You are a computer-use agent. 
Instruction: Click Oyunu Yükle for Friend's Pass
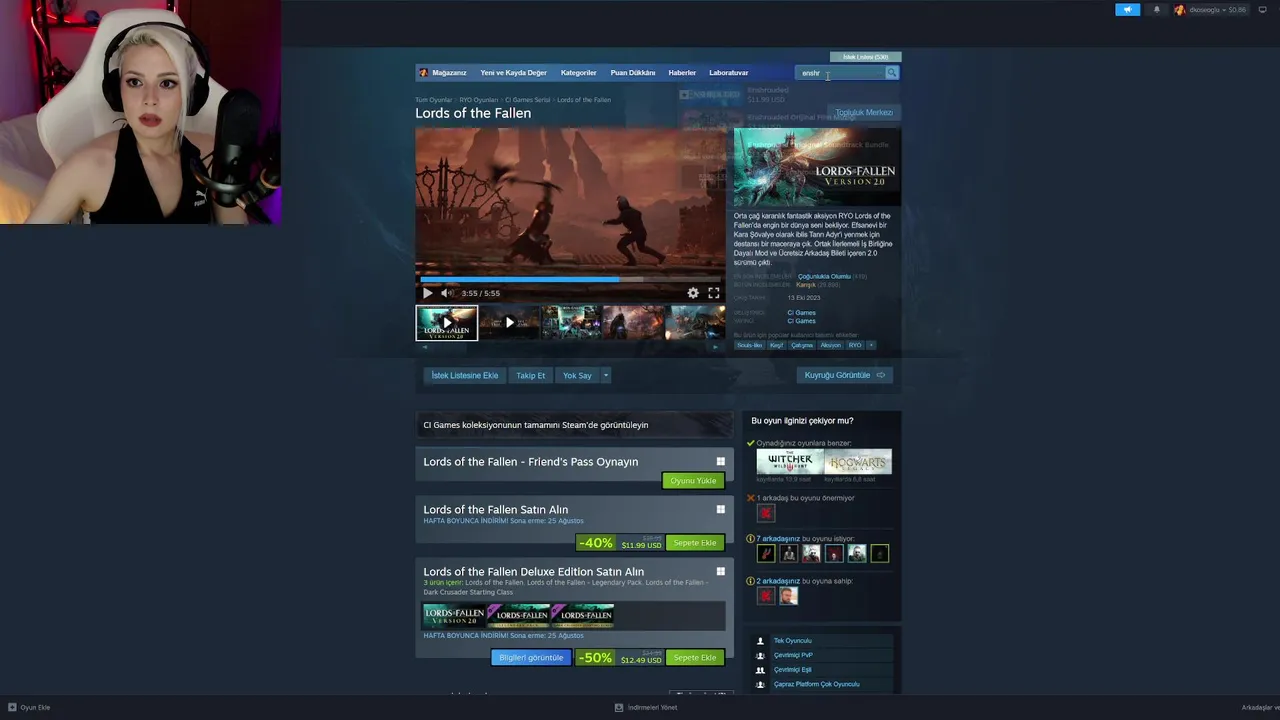(x=693, y=481)
